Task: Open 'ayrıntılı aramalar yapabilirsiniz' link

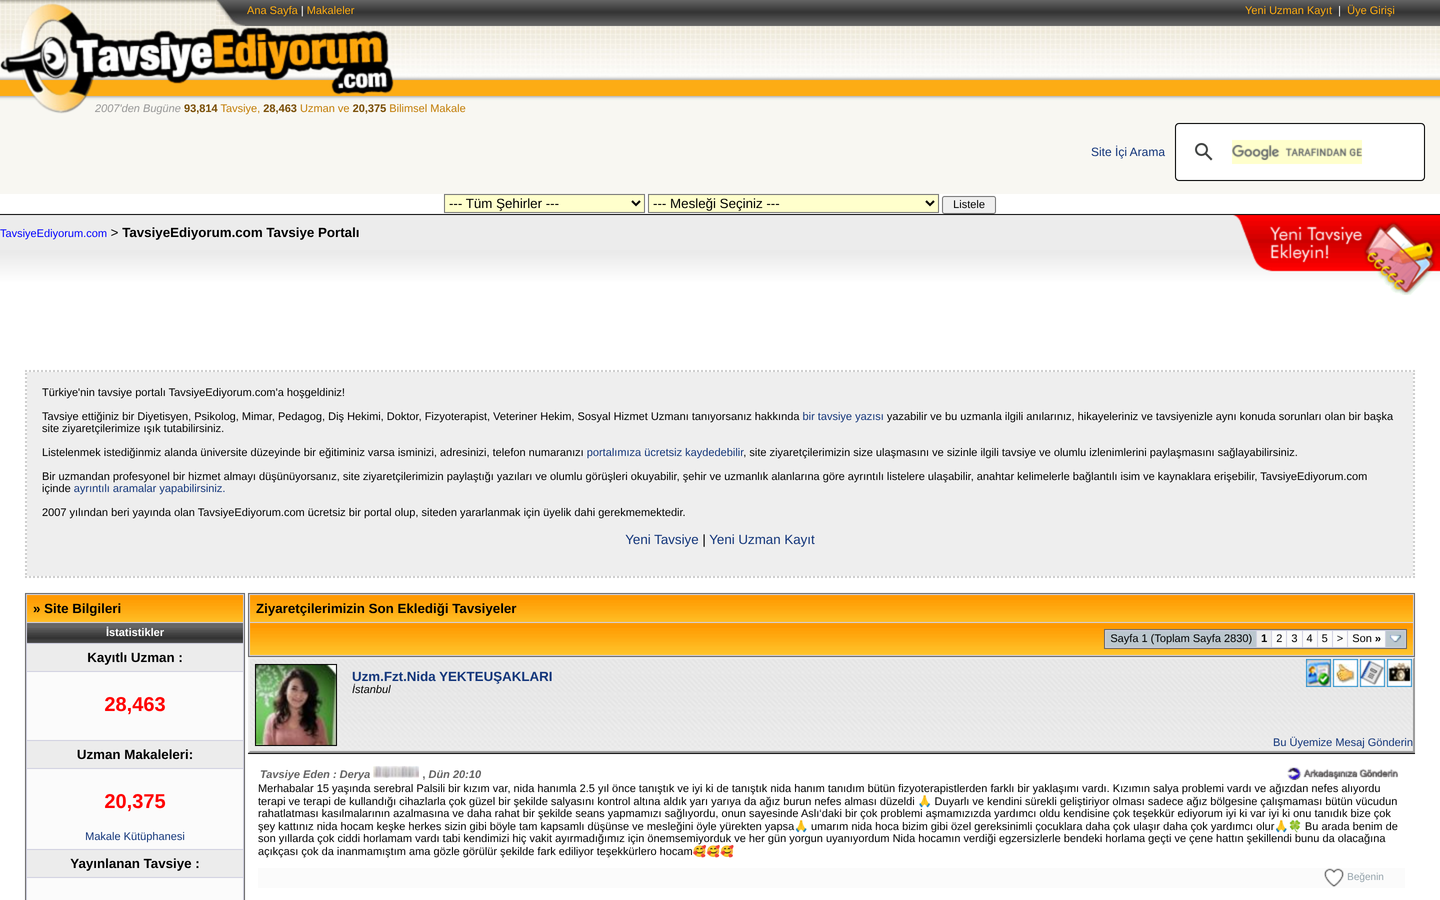Action: [x=149, y=488]
